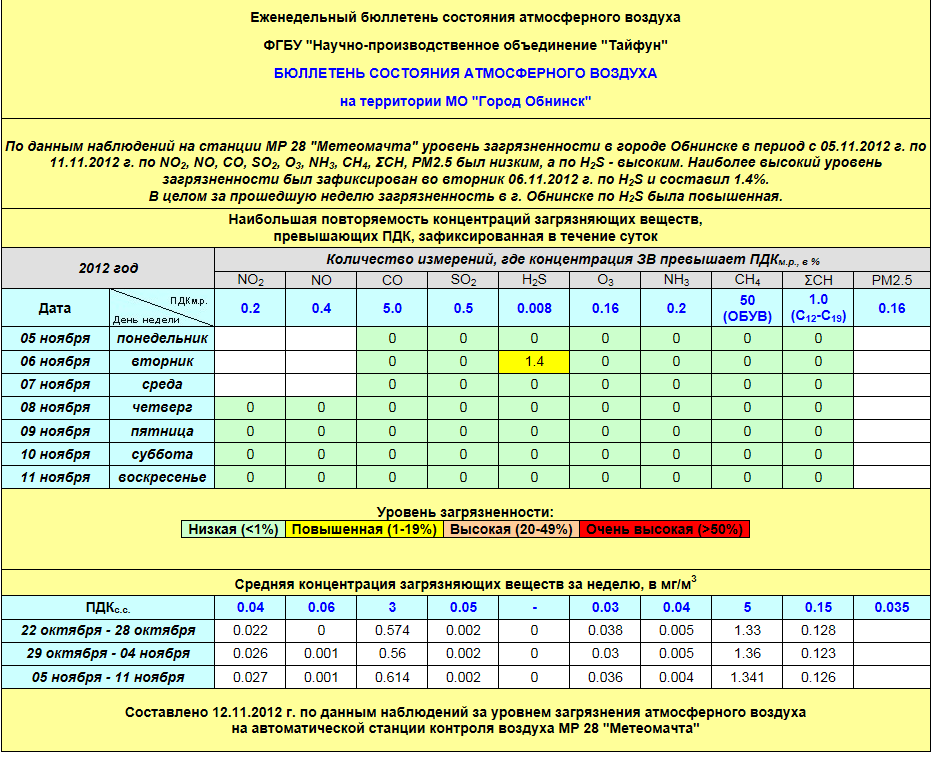Select the 'понедельник' weekday cell
Image resolution: width=932 pixels, height=758 pixels.
point(161,338)
